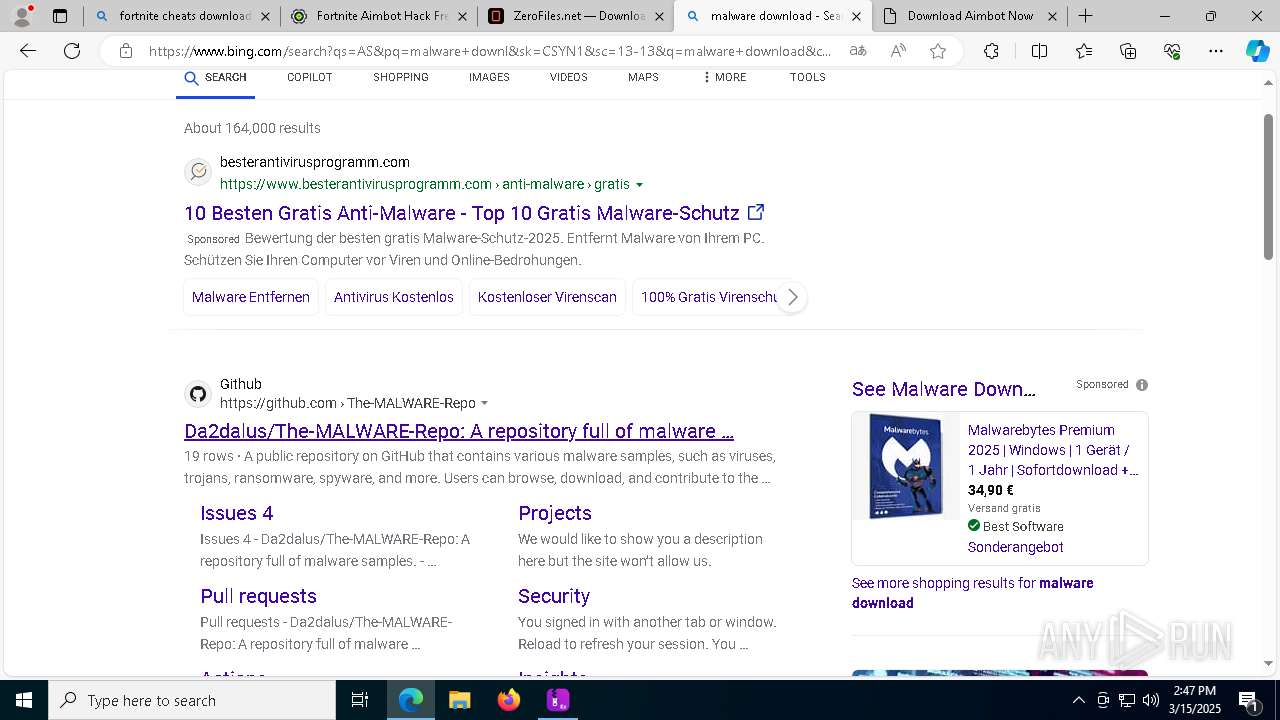
Task: Open the Issues 4 sublink
Action: pyautogui.click(x=237, y=513)
